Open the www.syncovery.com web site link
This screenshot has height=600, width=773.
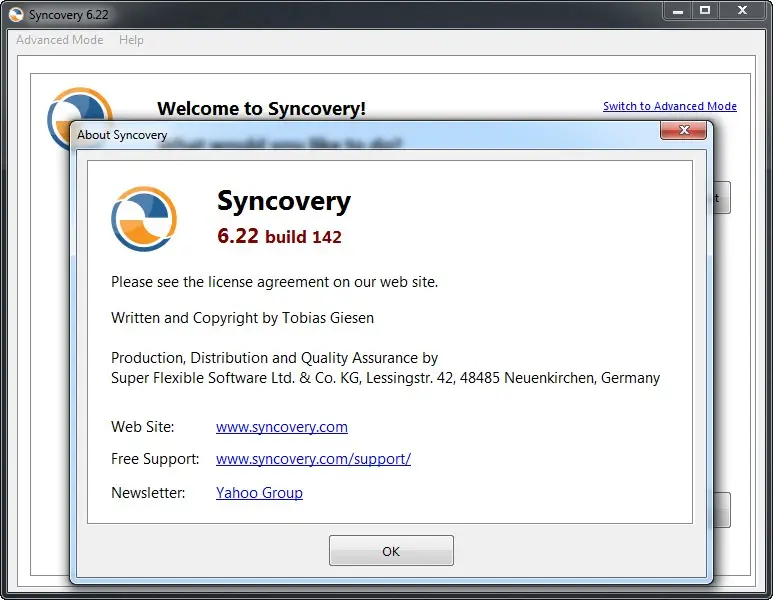coord(281,426)
